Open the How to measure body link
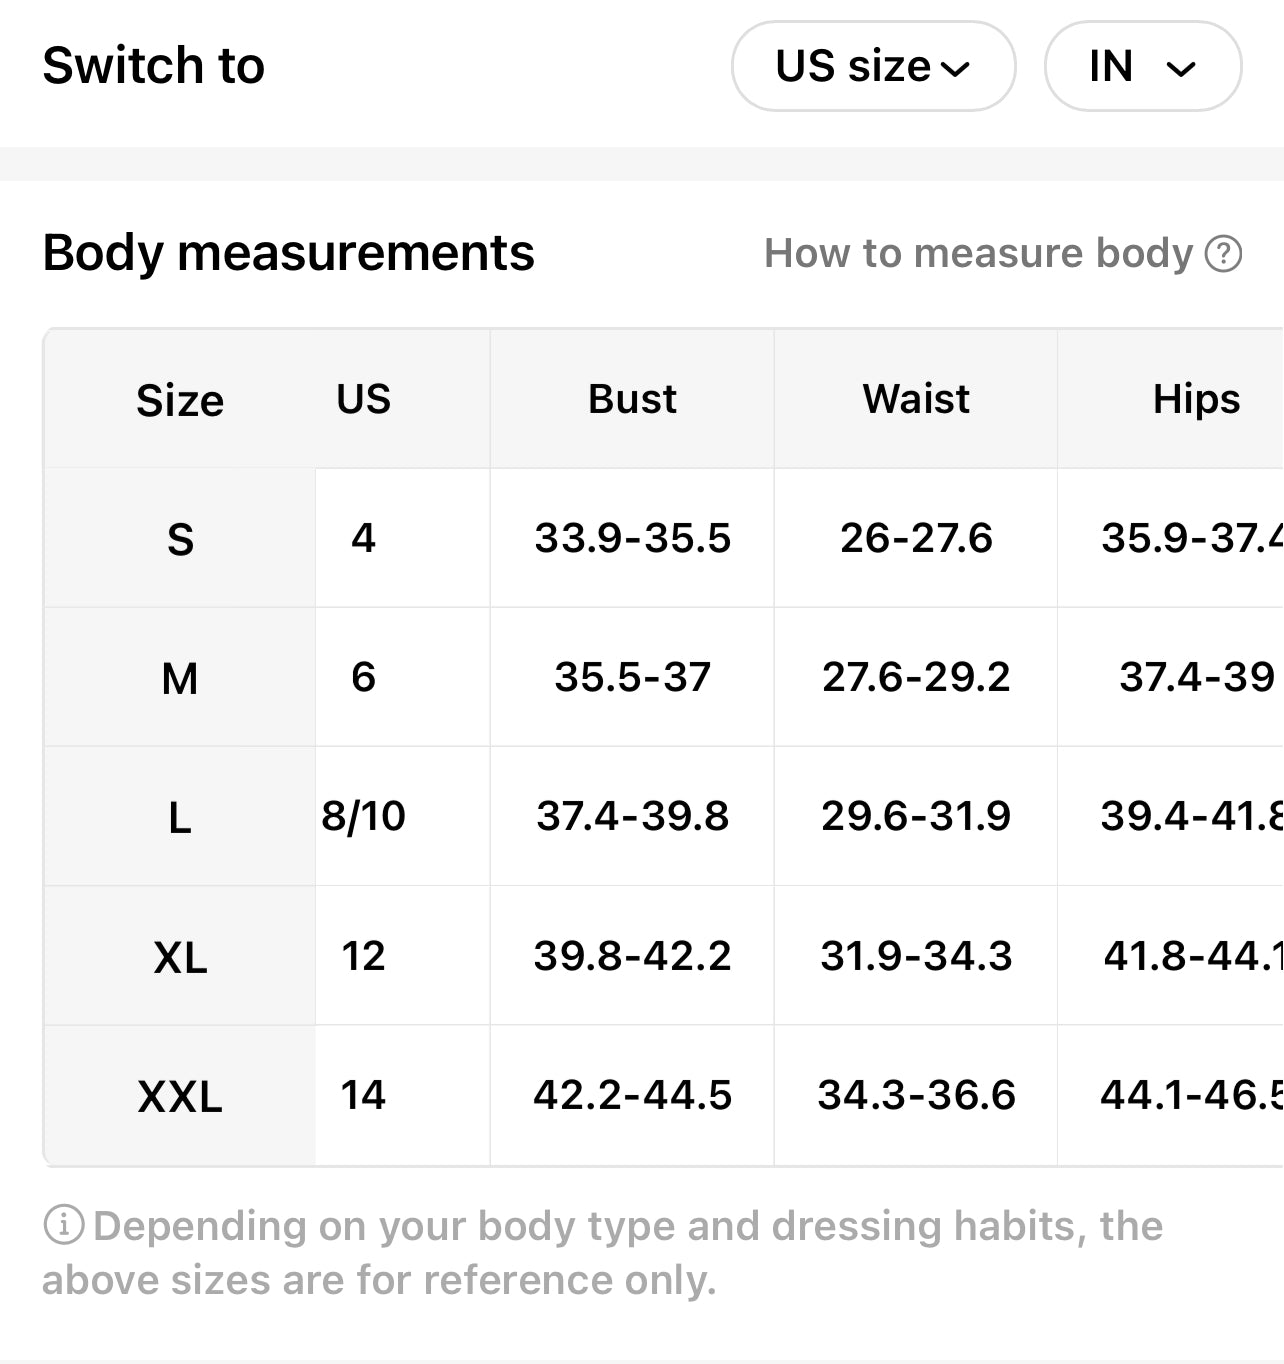 978,254
